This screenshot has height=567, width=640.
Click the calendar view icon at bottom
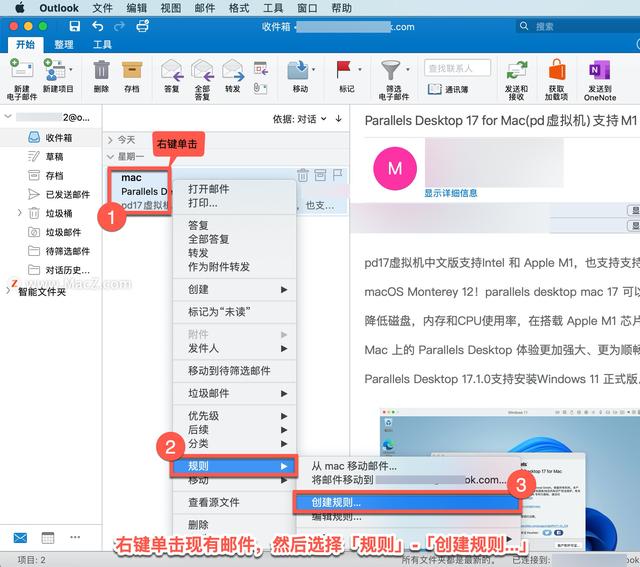[x=48, y=538]
